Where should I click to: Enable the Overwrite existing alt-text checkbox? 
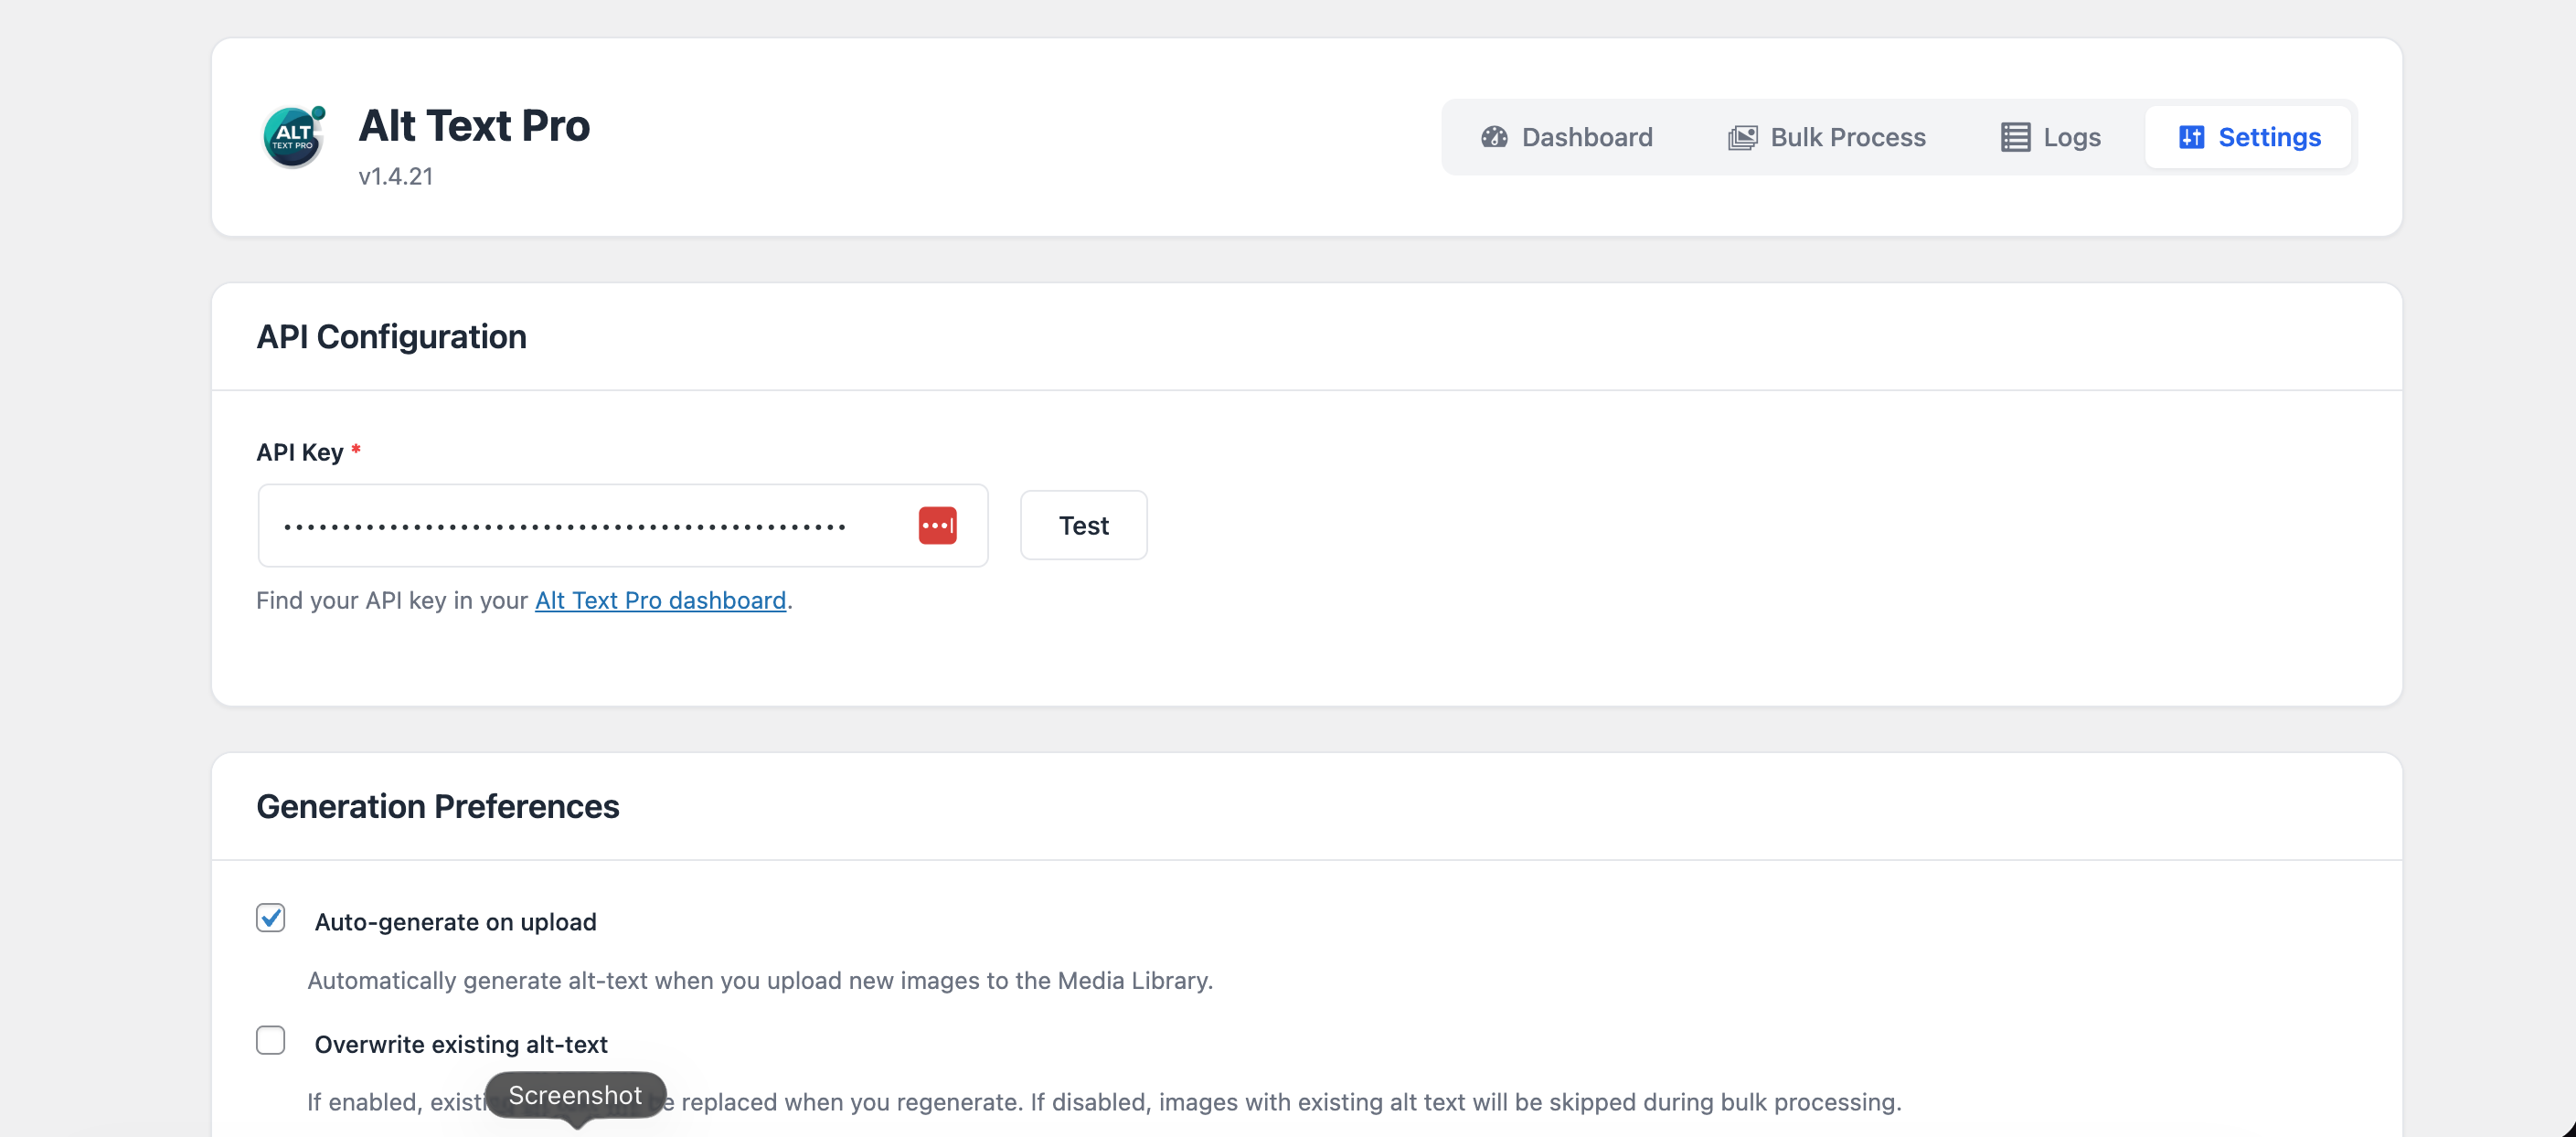(270, 1040)
